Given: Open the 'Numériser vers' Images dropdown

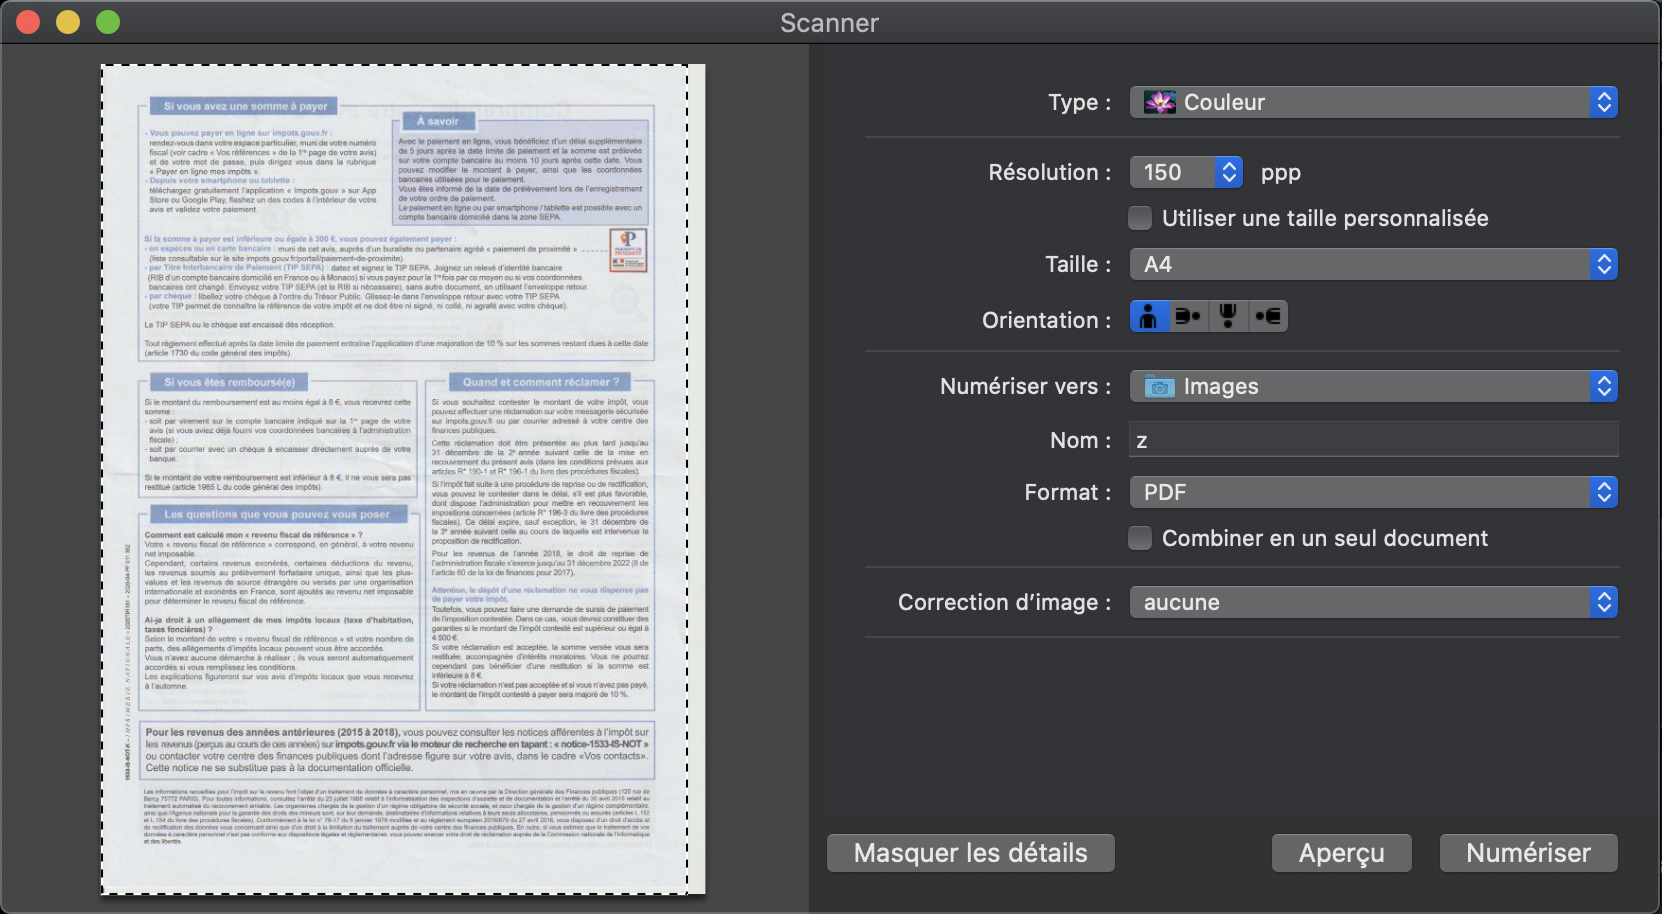Looking at the screenshot, I should (1374, 386).
